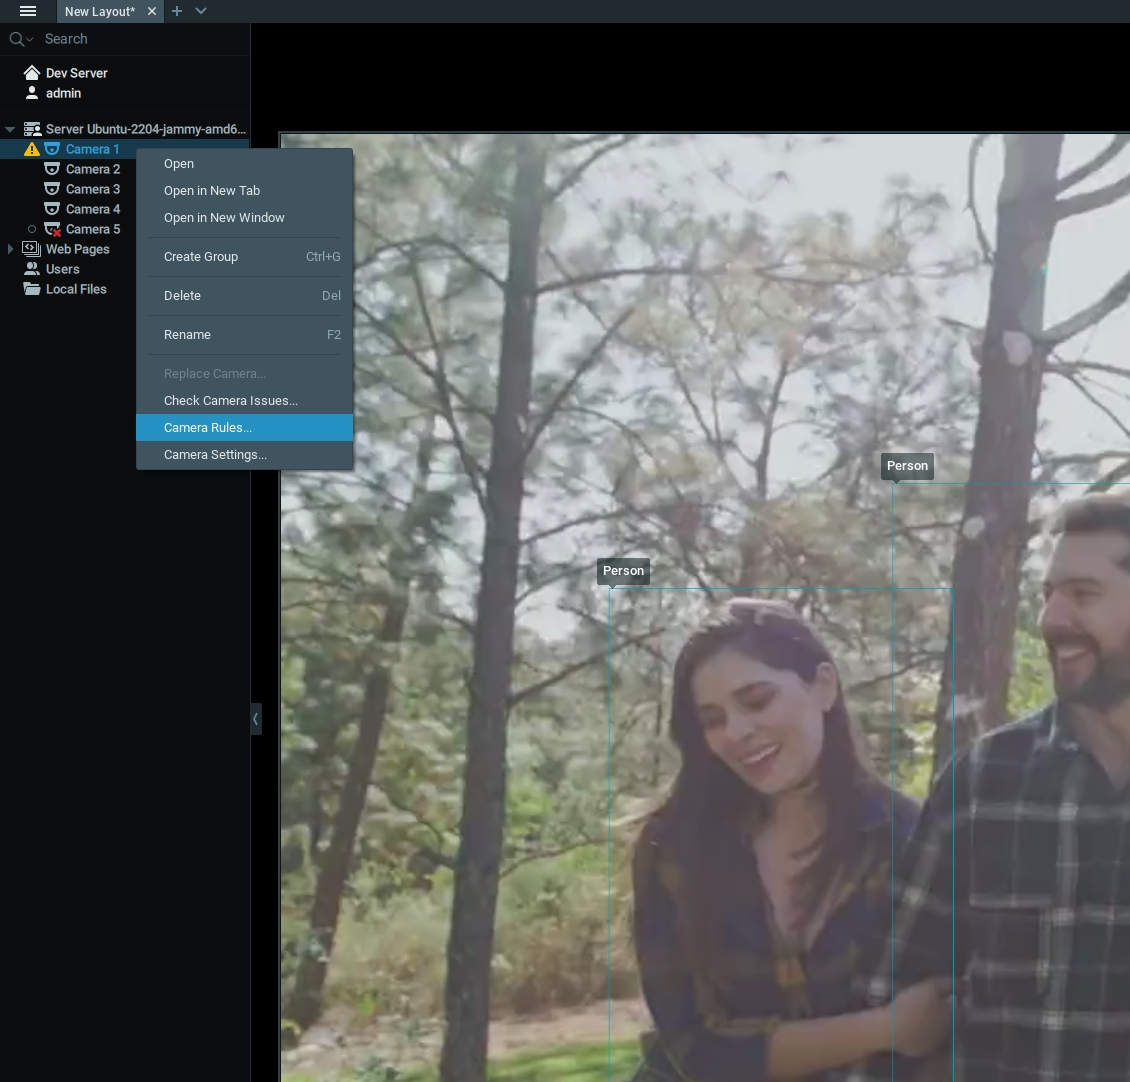The height and width of the screenshot is (1082, 1130).
Task: Open the search filter dropdown
Action: pos(21,39)
